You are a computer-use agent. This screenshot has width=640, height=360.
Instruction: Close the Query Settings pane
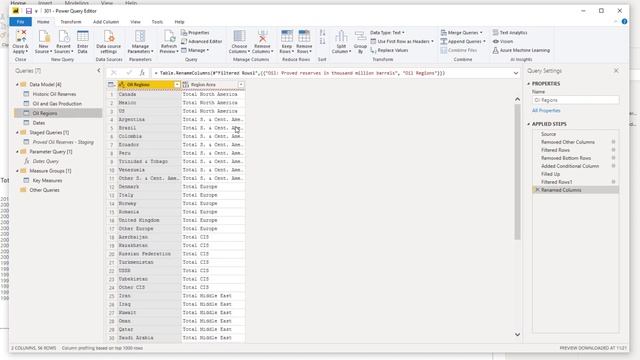(x=616, y=71)
